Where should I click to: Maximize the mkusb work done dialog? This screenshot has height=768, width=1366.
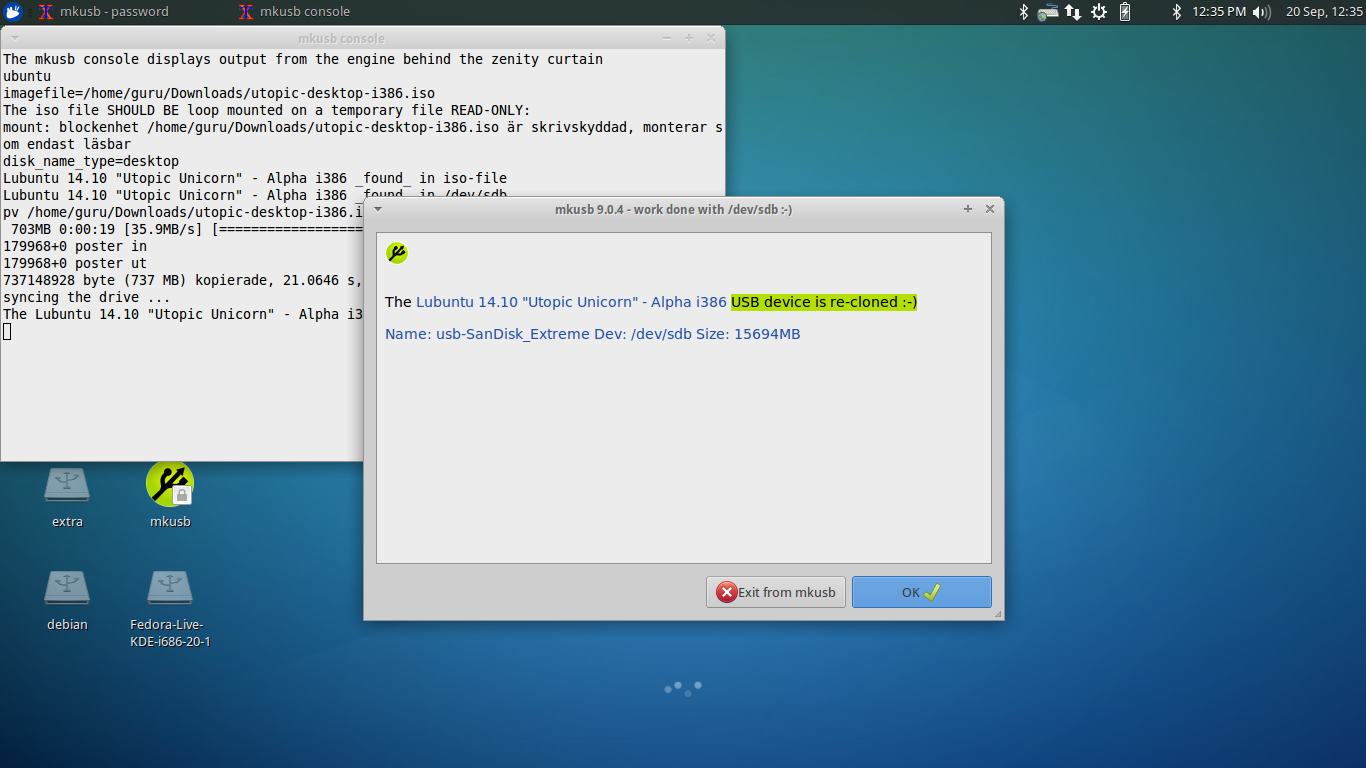pyautogui.click(x=968, y=209)
